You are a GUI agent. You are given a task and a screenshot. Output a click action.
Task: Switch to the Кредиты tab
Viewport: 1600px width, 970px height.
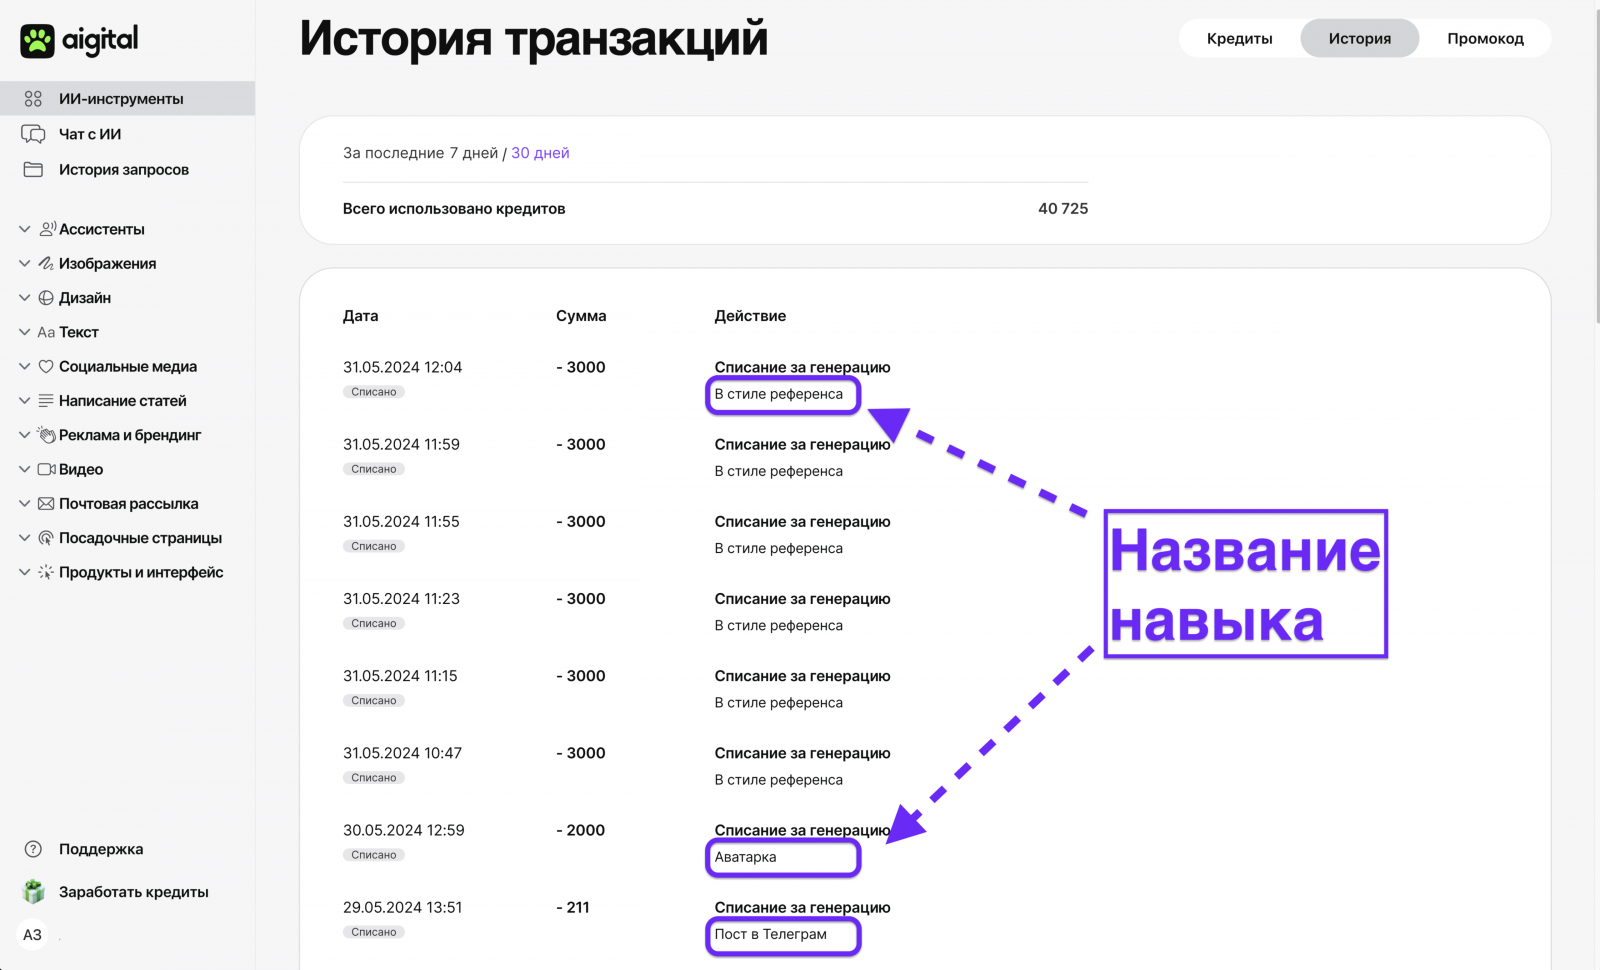(x=1240, y=39)
